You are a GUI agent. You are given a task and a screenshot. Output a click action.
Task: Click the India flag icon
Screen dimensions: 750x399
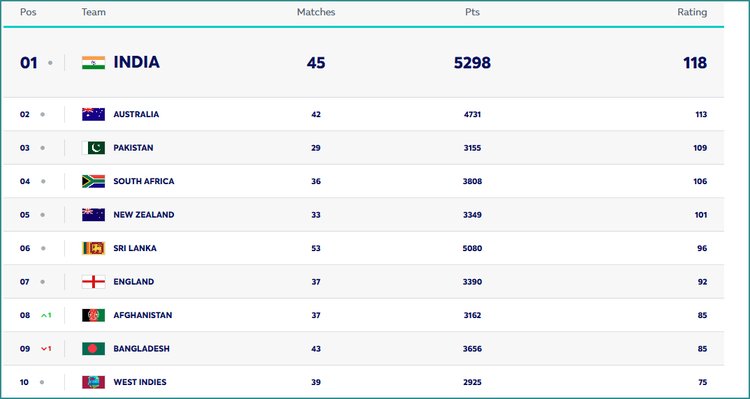coord(93,63)
